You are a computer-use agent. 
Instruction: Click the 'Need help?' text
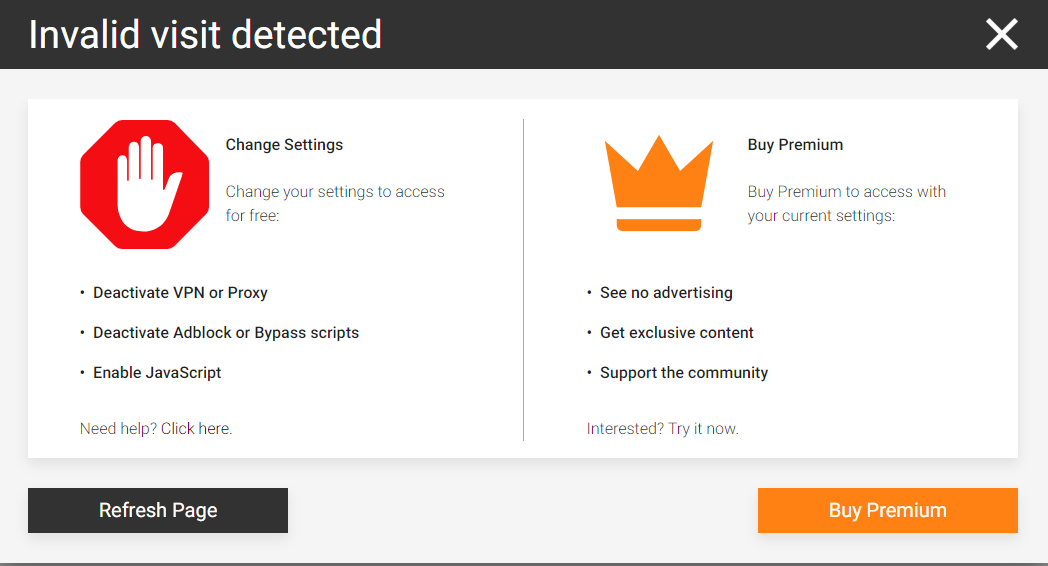coord(118,429)
